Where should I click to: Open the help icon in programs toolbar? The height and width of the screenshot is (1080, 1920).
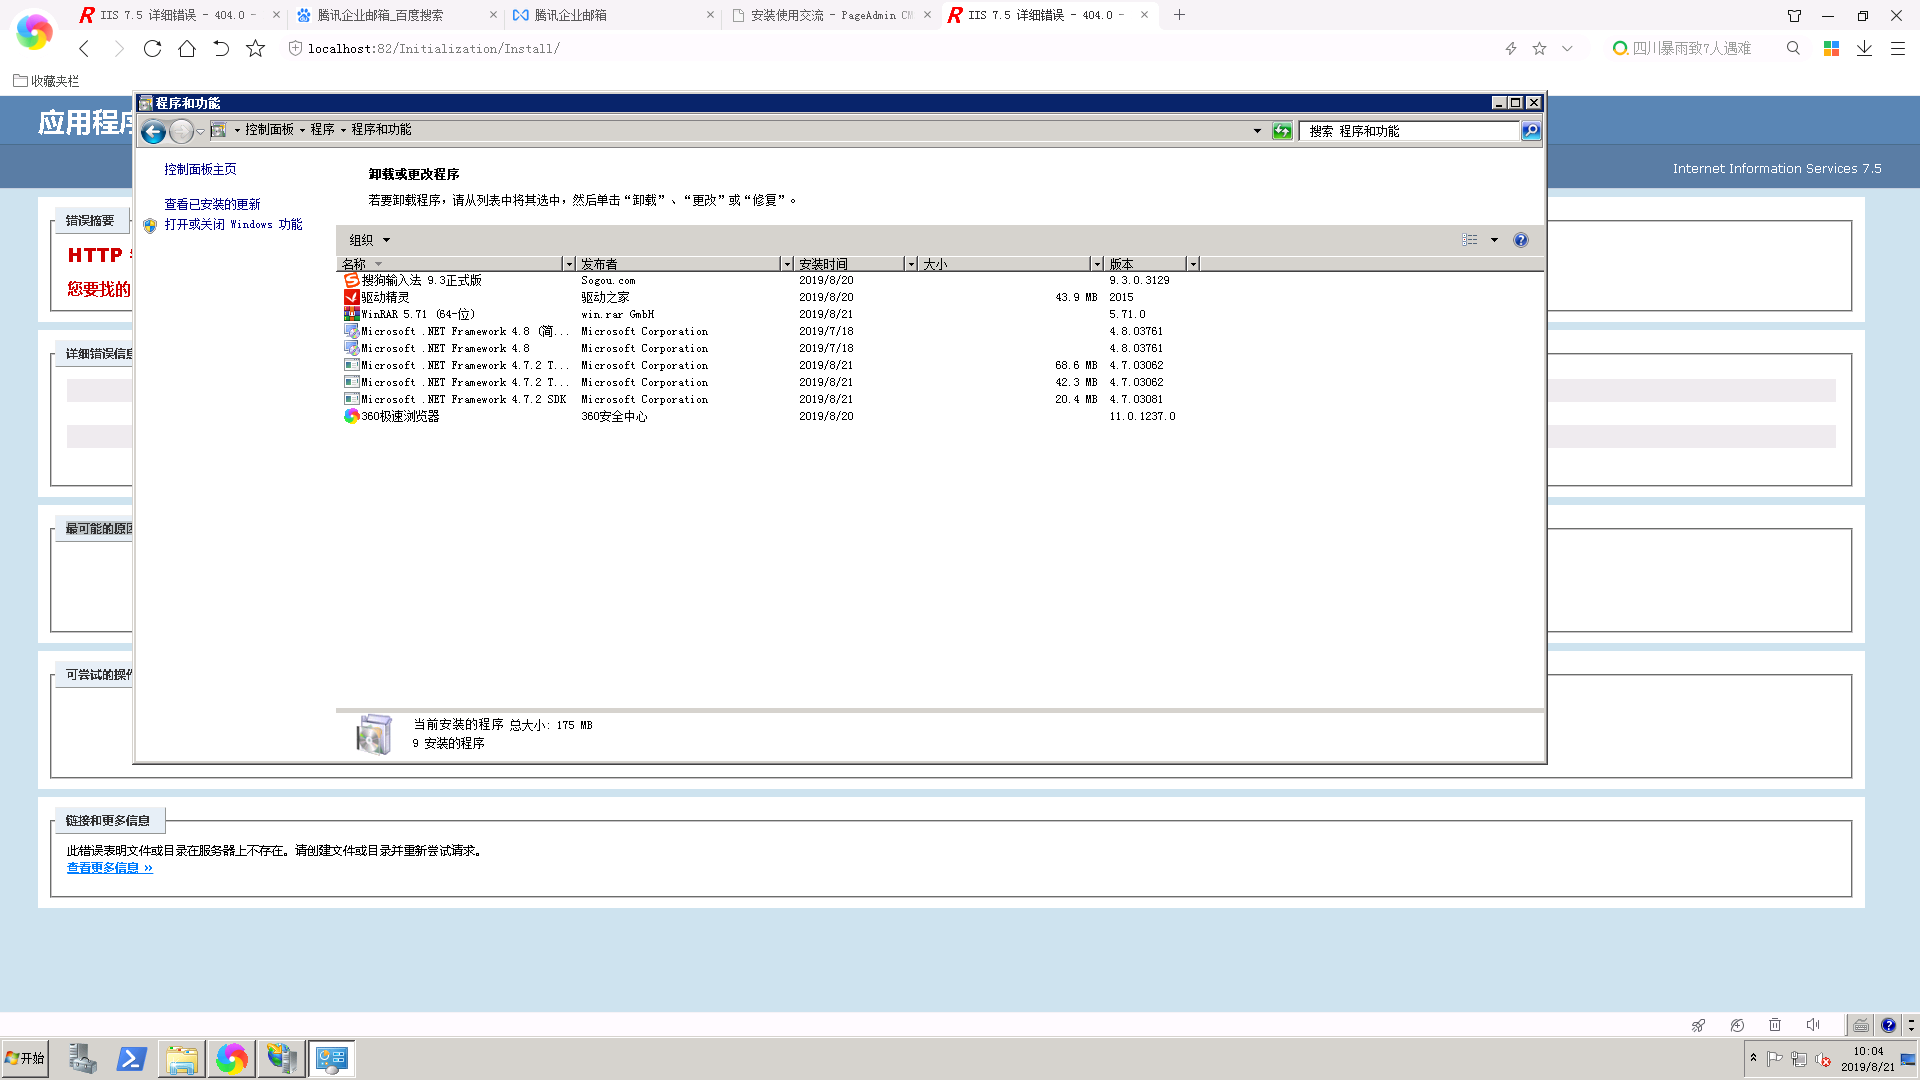tap(1520, 240)
